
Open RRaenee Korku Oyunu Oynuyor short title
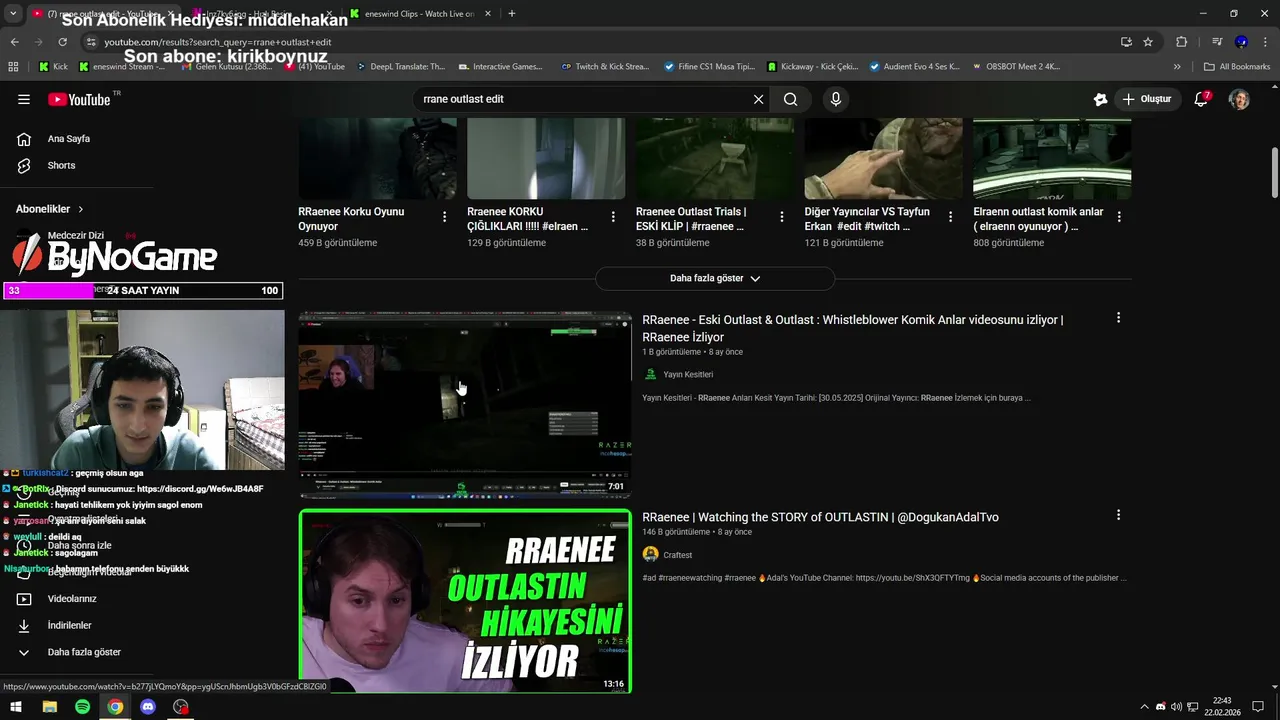tap(351, 219)
